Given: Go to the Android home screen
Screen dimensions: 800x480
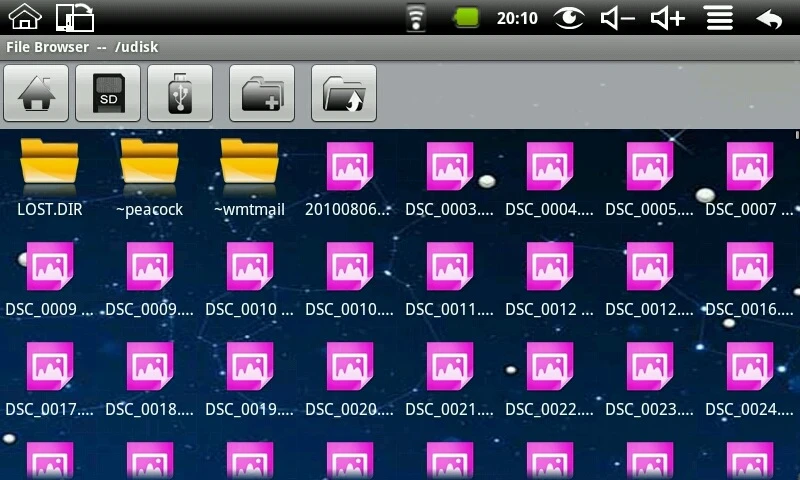Looking at the screenshot, I should [25, 17].
